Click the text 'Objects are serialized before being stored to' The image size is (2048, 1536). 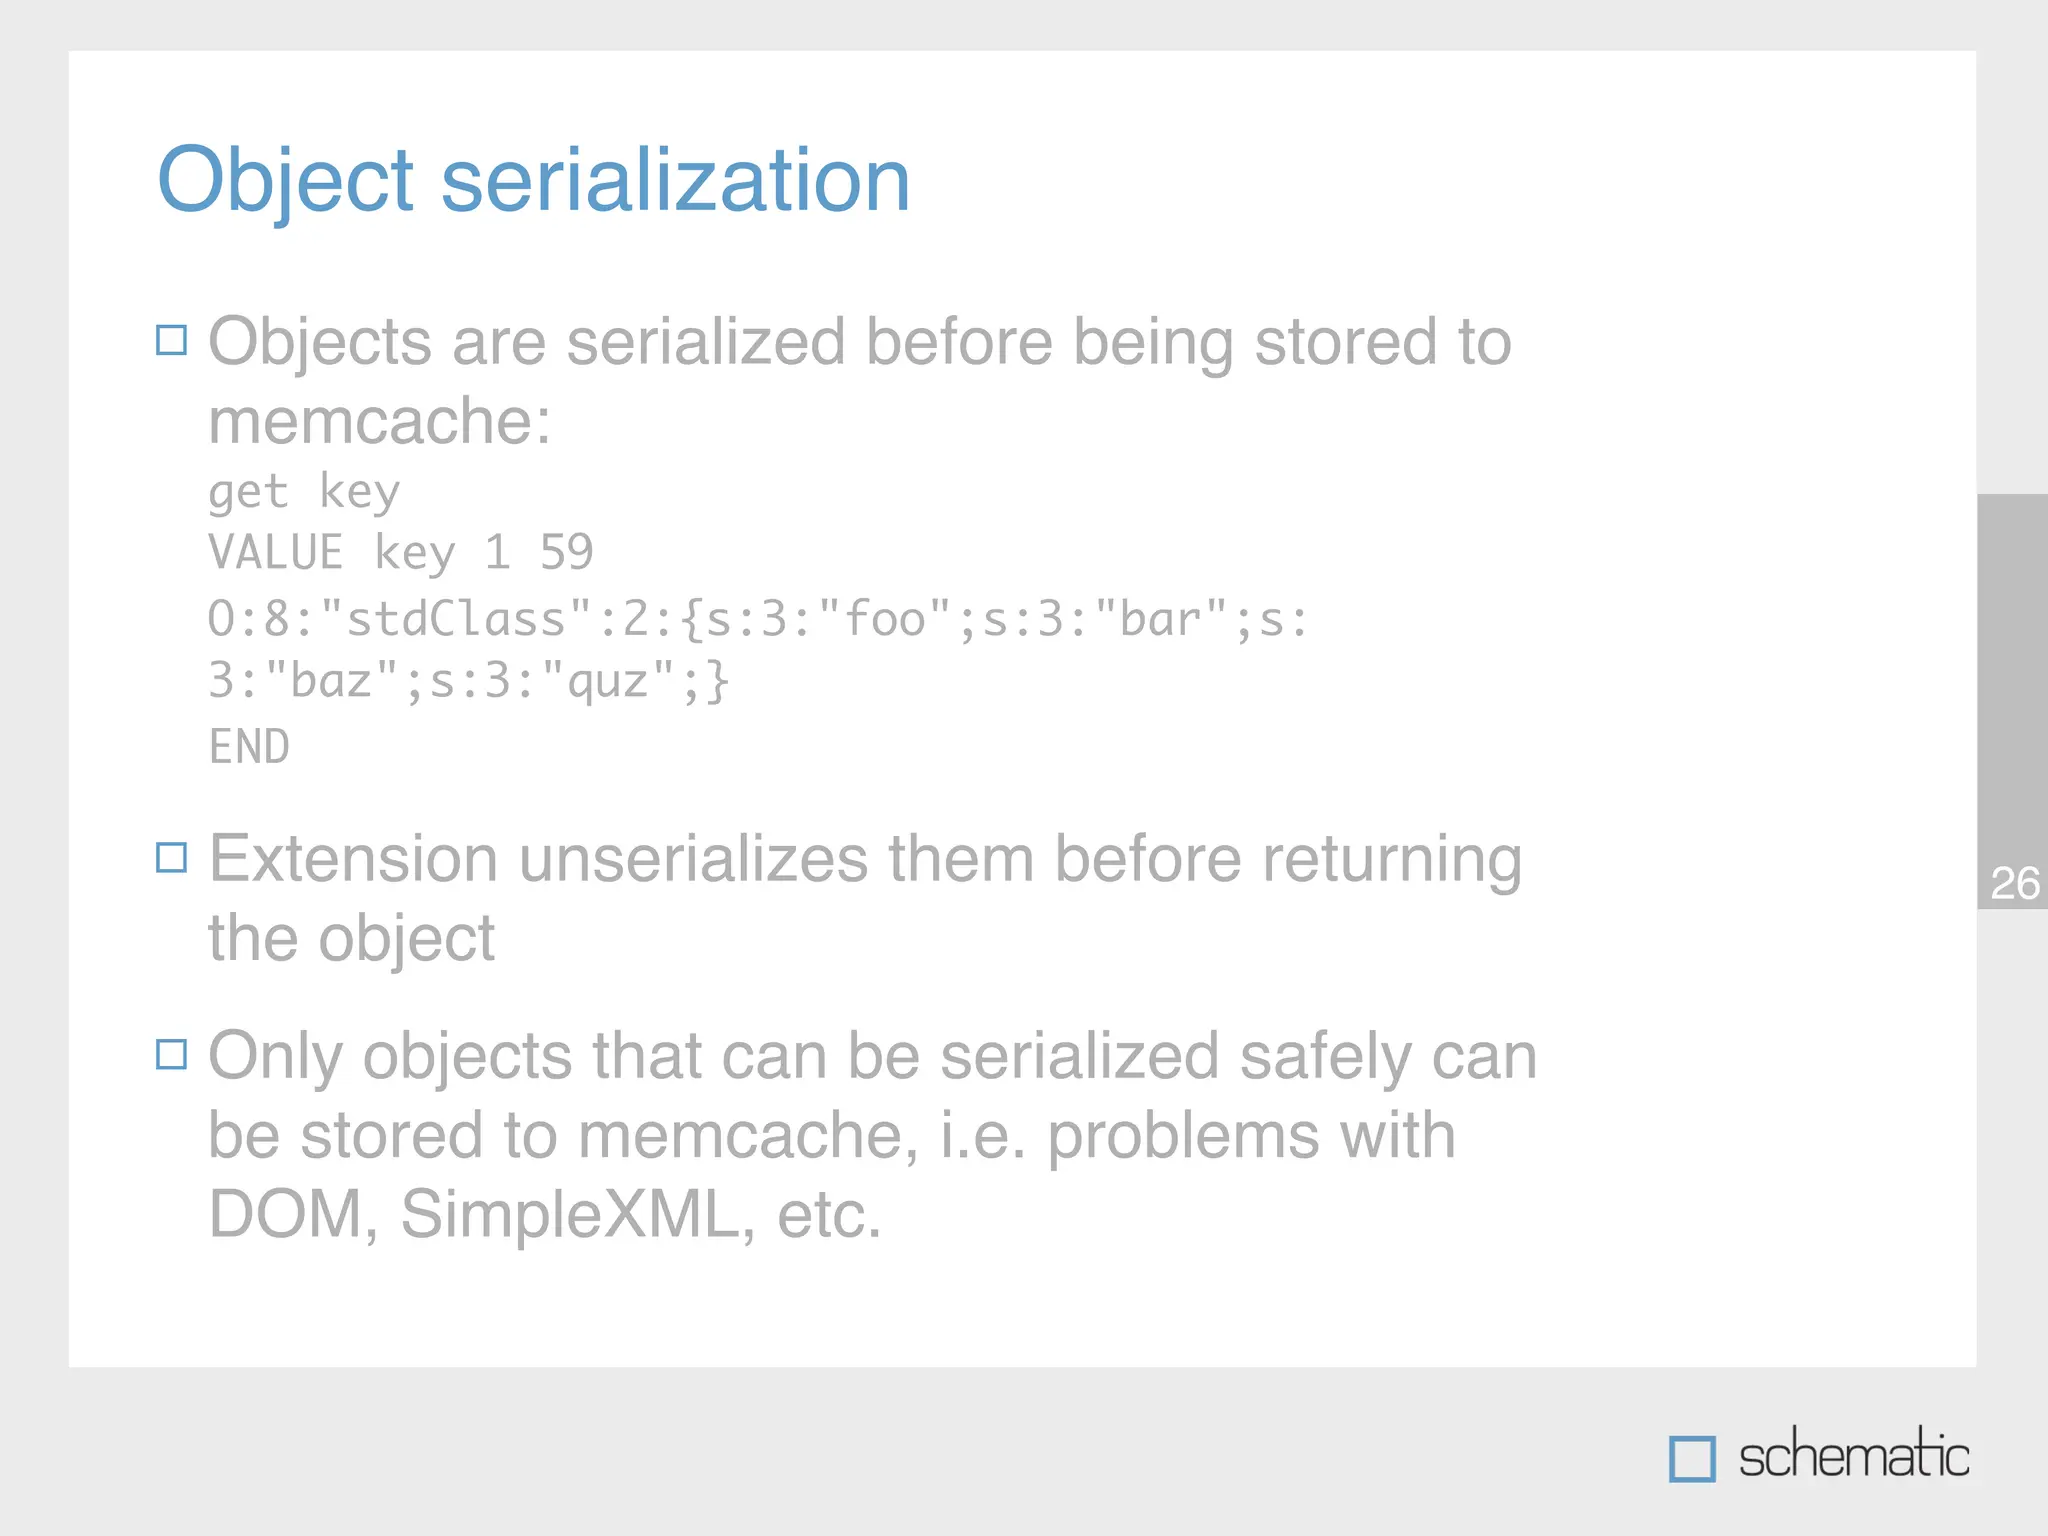[859, 342]
